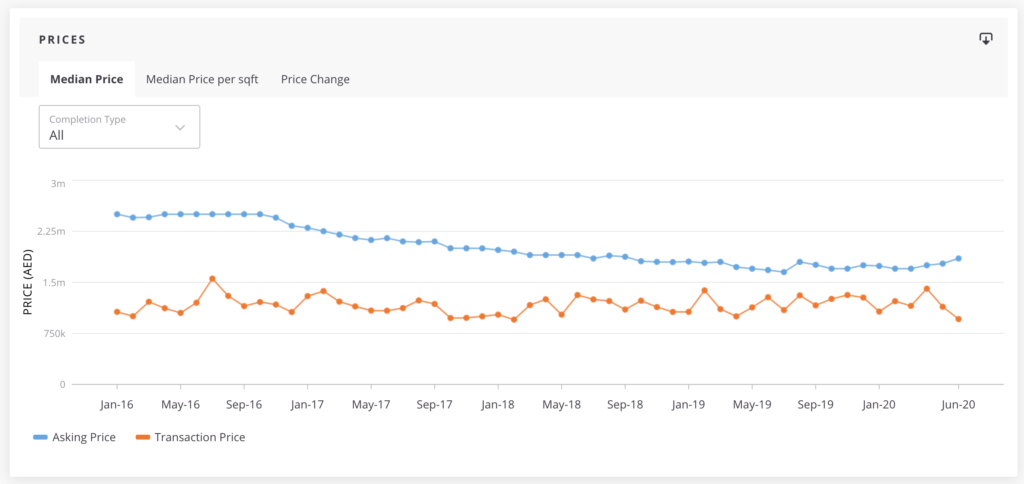The height and width of the screenshot is (484, 1024).
Task: Click the Sep-18 x-axis label
Action: (x=625, y=405)
